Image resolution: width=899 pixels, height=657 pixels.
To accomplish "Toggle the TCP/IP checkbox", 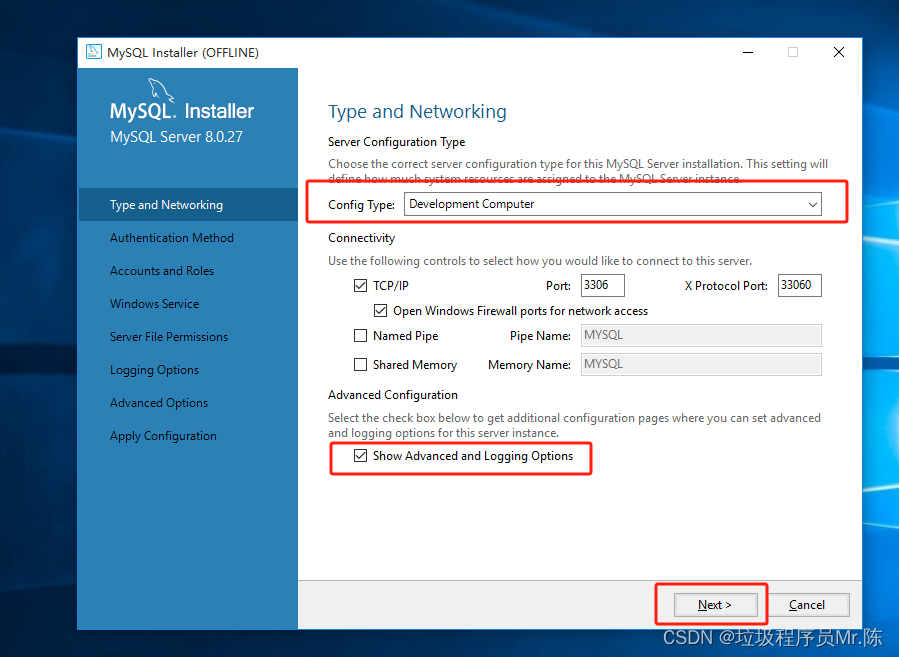I will 360,286.
